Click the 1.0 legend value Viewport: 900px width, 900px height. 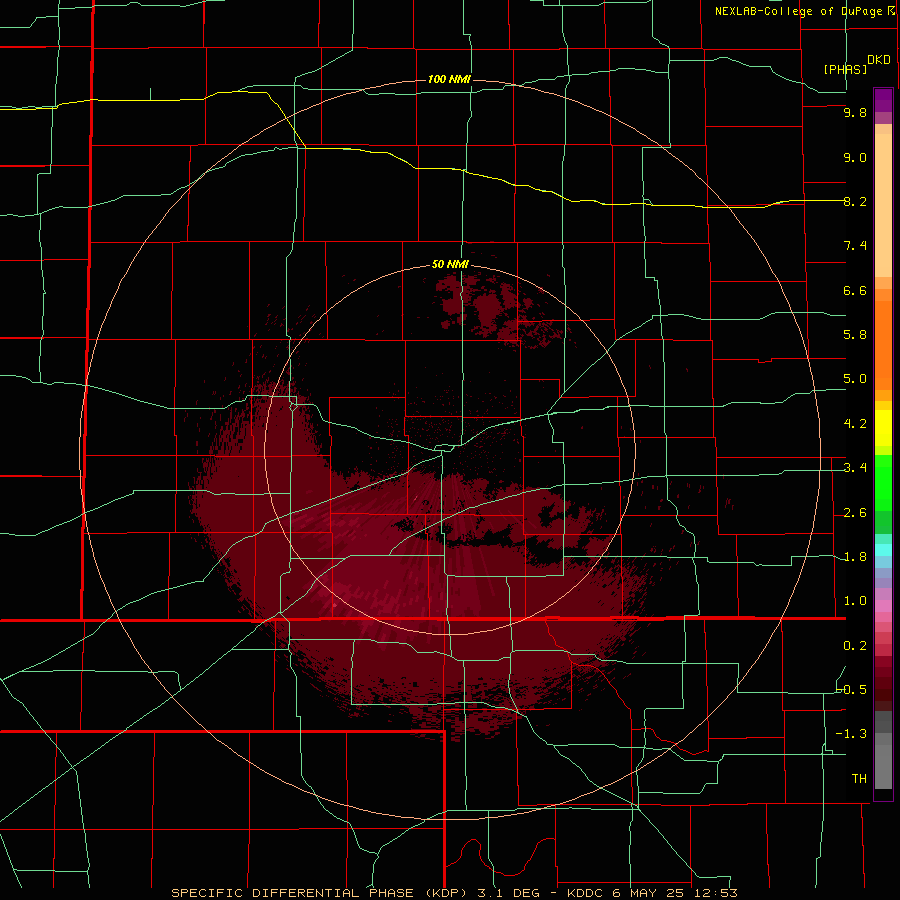pos(855,601)
